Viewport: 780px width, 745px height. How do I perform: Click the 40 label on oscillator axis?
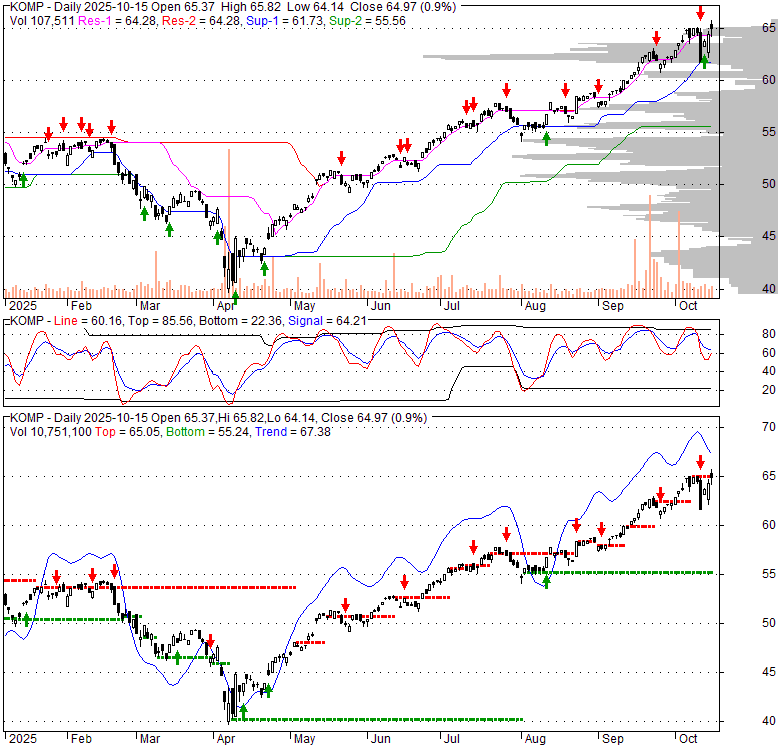pos(769,372)
